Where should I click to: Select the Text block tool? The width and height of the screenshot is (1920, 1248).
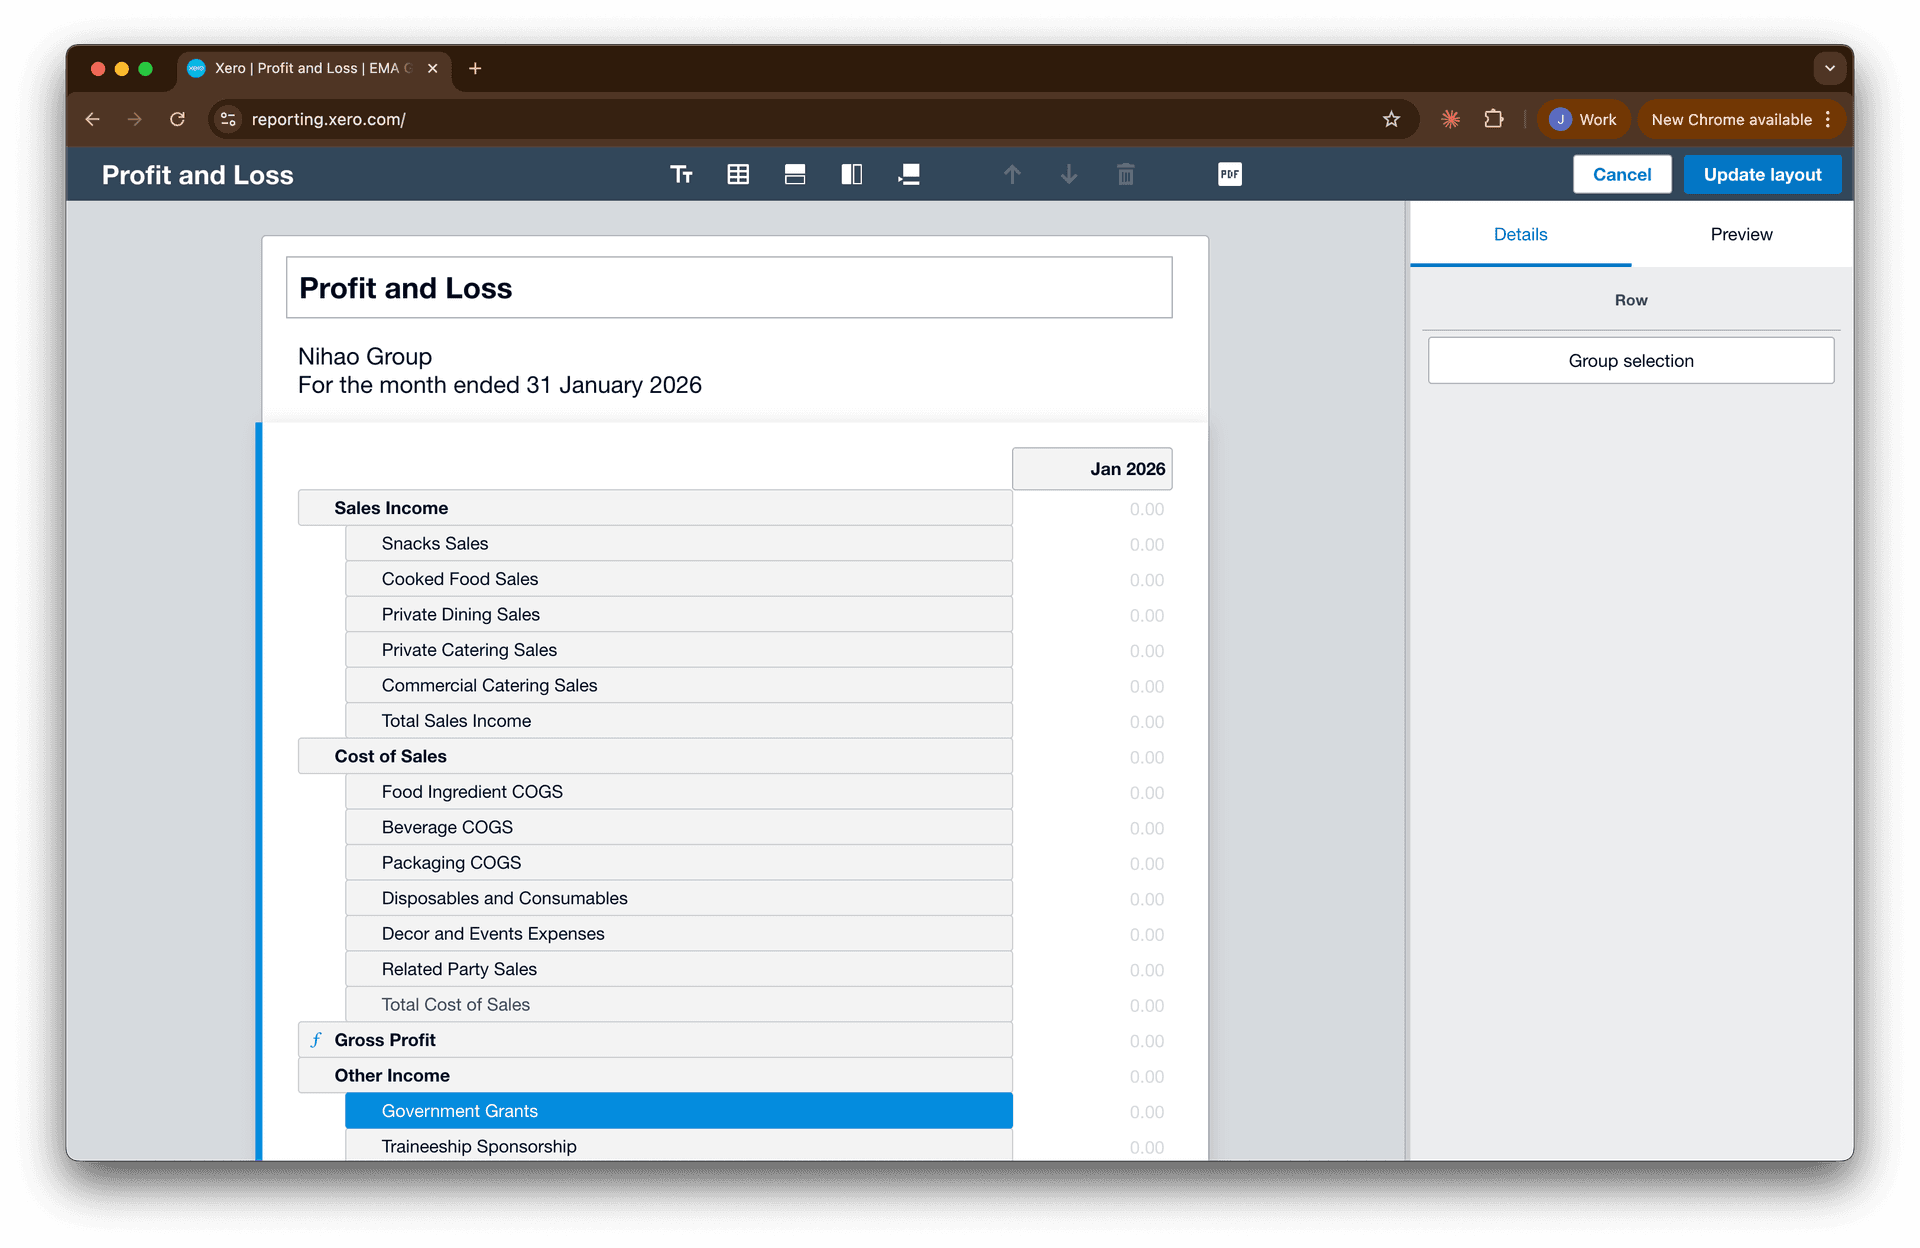(x=682, y=174)
